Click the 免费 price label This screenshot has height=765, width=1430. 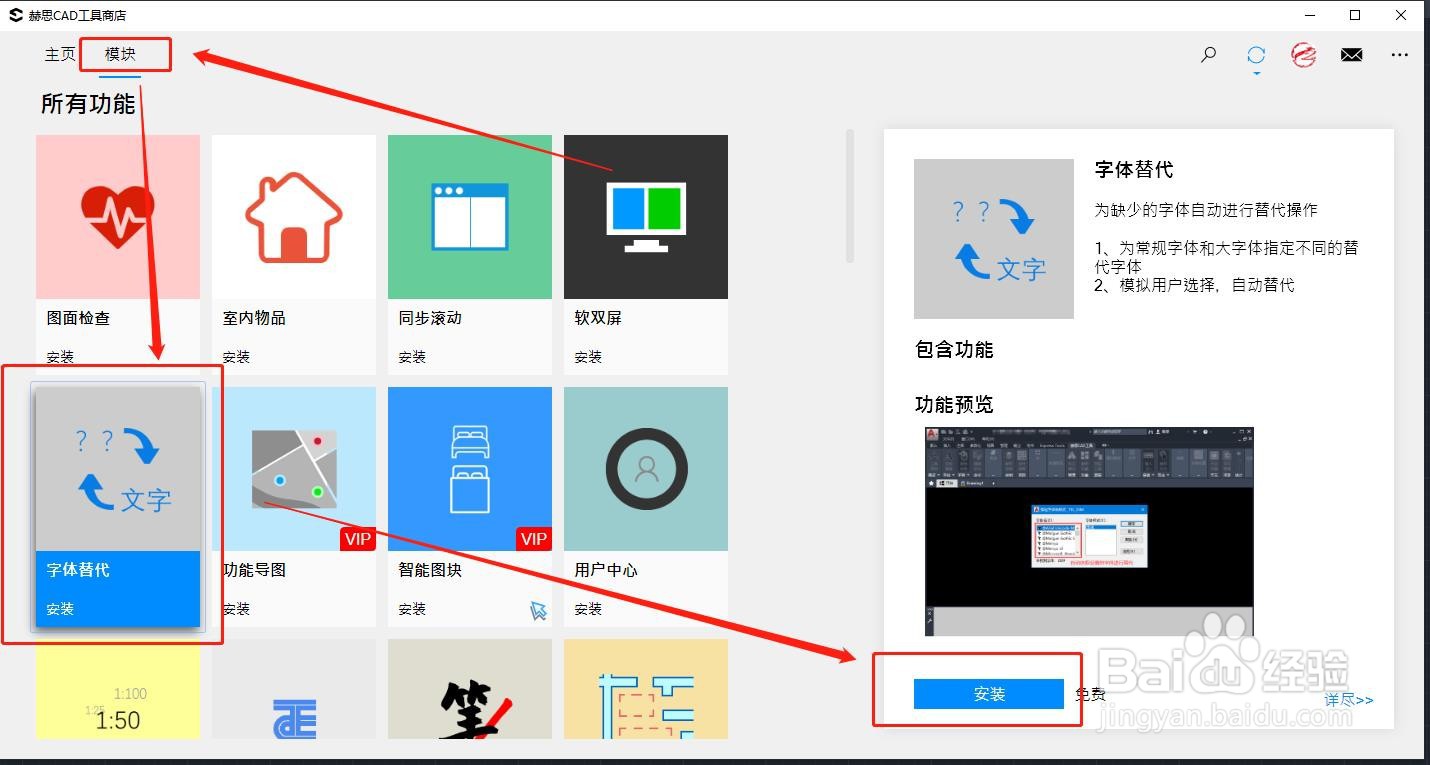1091,694
